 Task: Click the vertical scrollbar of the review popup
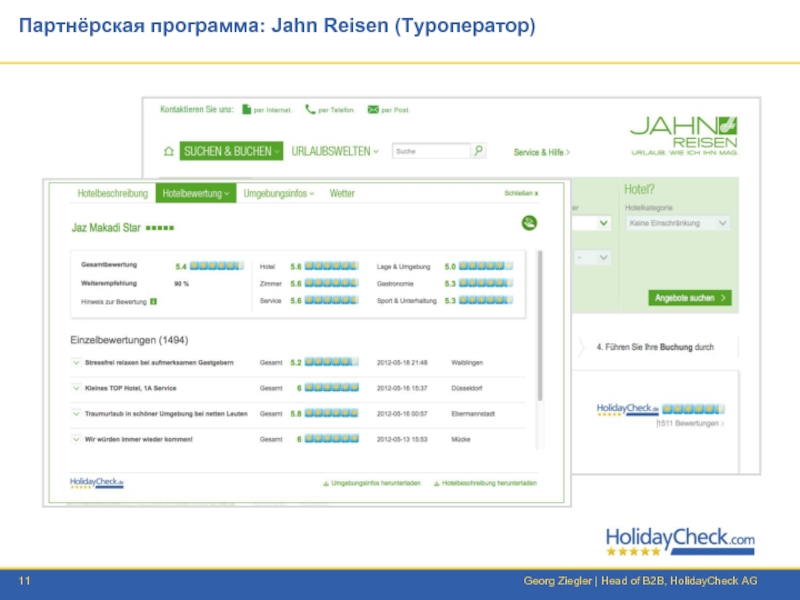540,326
